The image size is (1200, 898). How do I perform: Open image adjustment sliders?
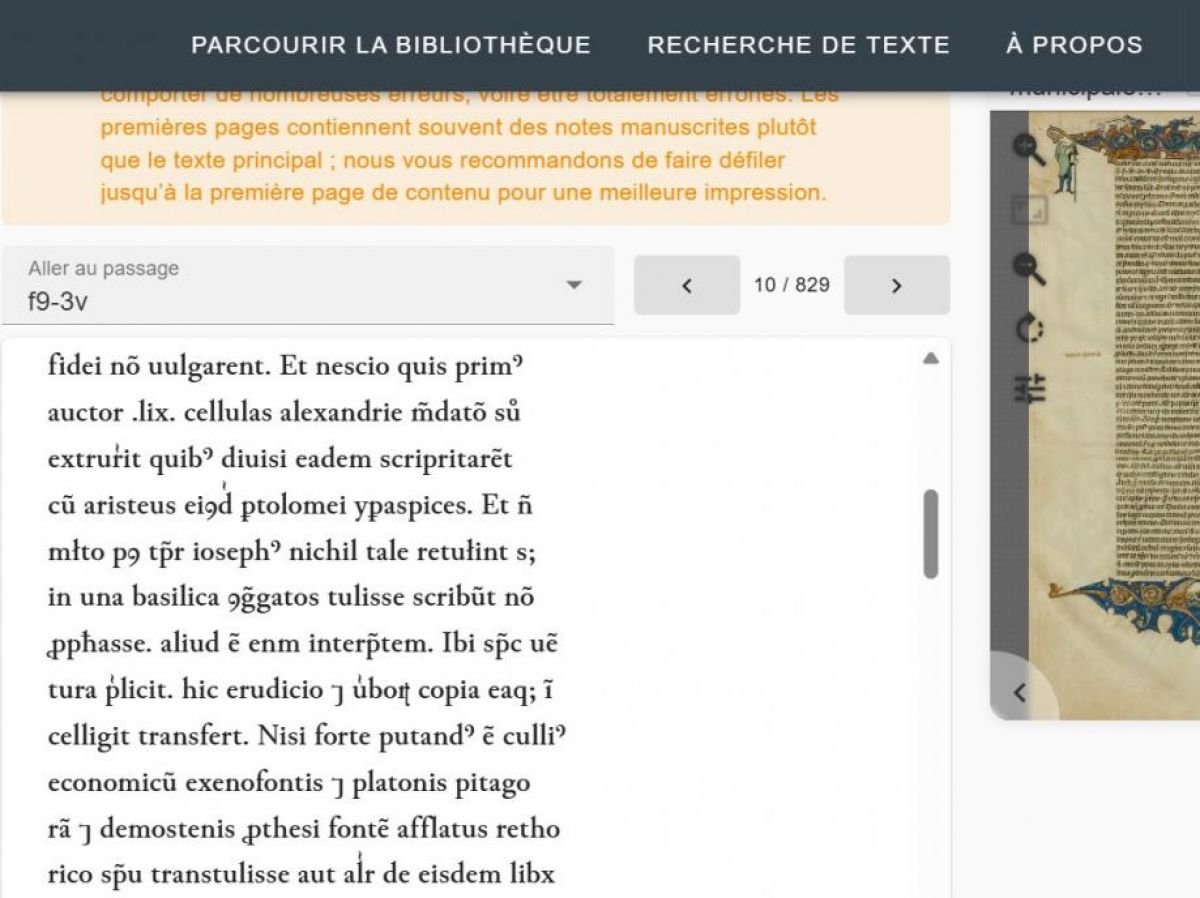pyautogui.click(x=1030, y=388)
